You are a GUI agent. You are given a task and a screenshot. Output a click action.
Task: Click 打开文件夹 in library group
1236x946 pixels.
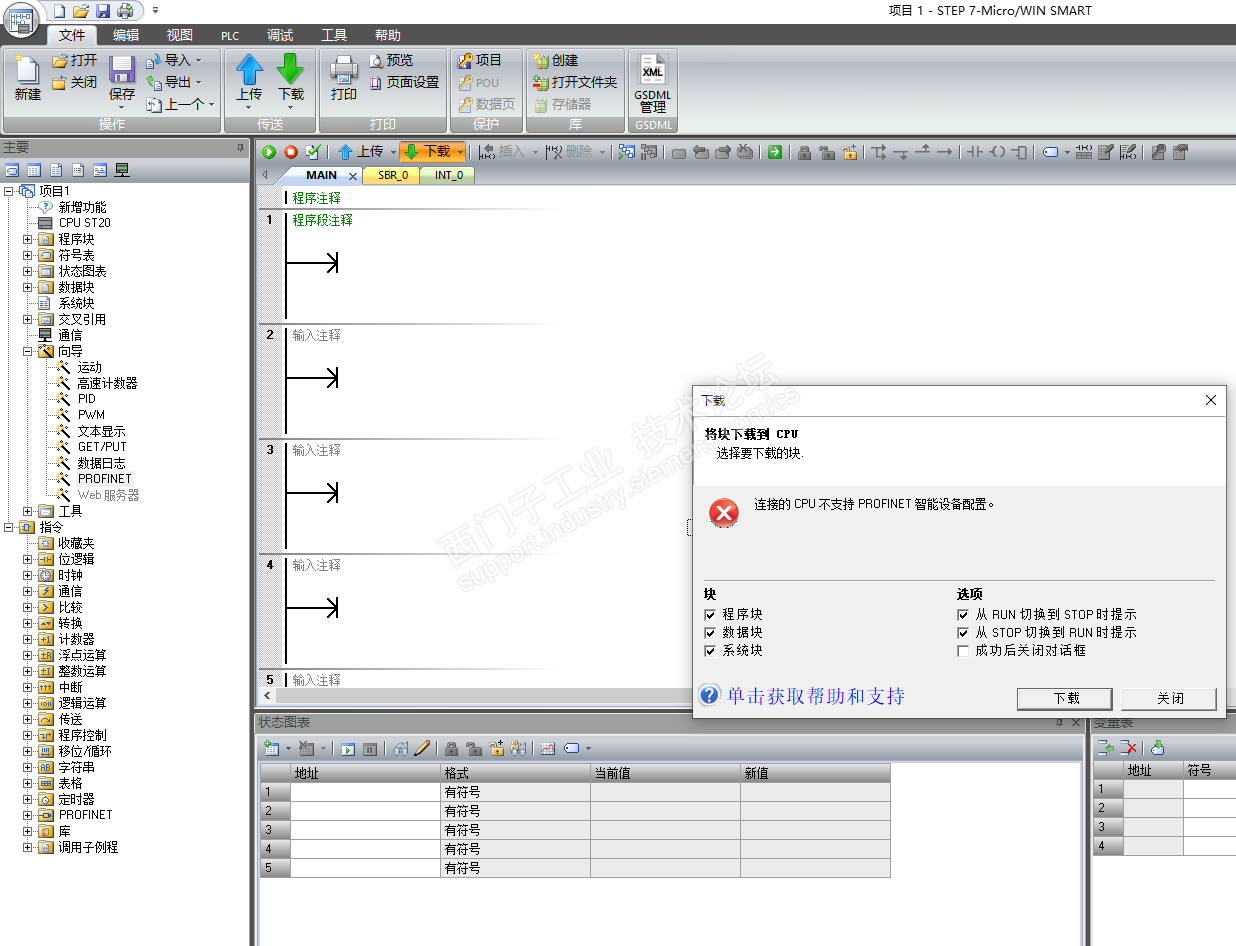[575, 82]
